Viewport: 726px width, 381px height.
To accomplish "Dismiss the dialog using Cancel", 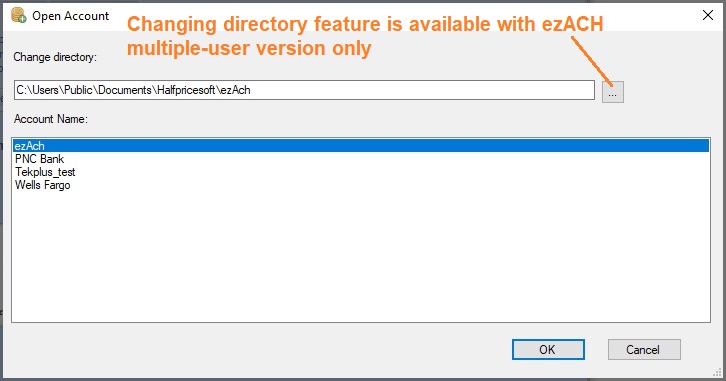I will 644,350.
